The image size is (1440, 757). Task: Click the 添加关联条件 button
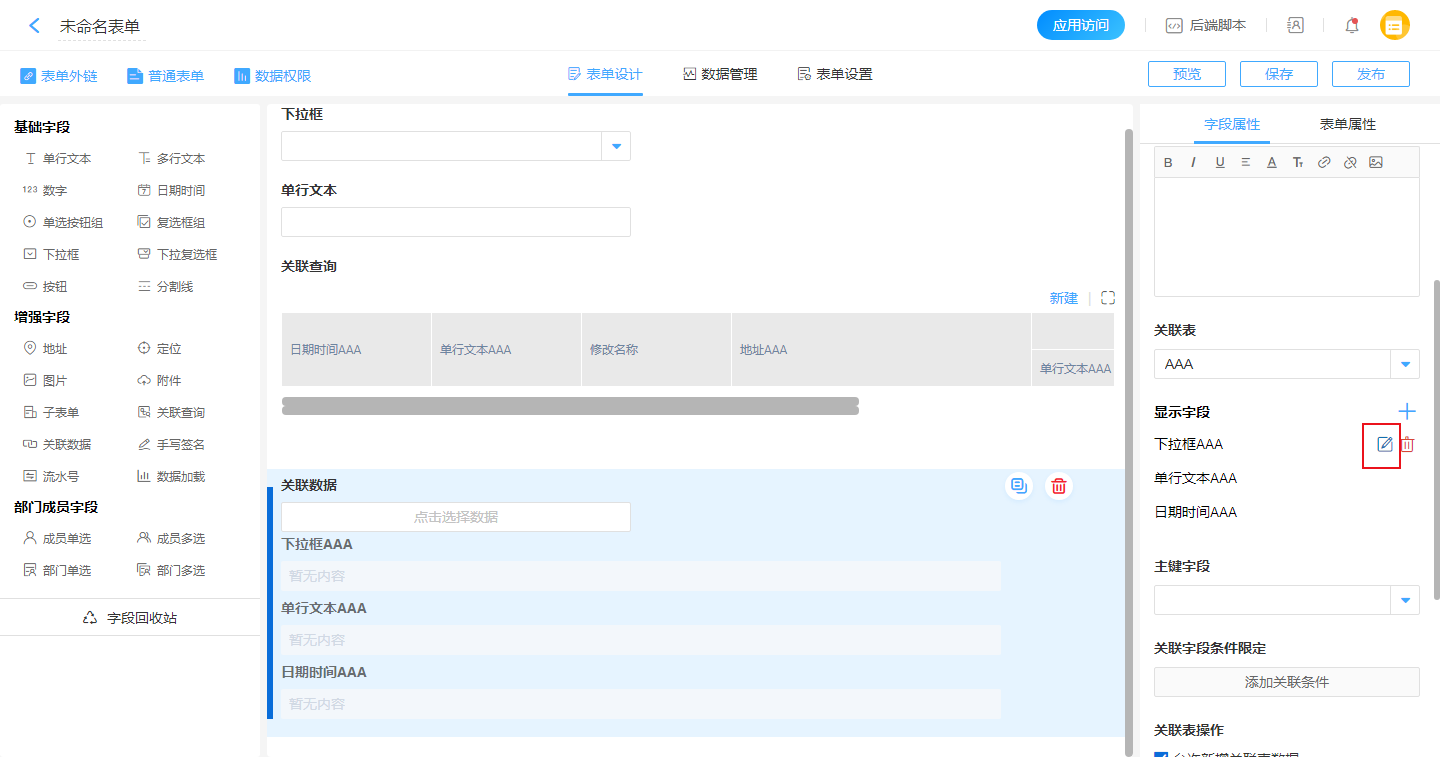click(x=1286, y=682)
